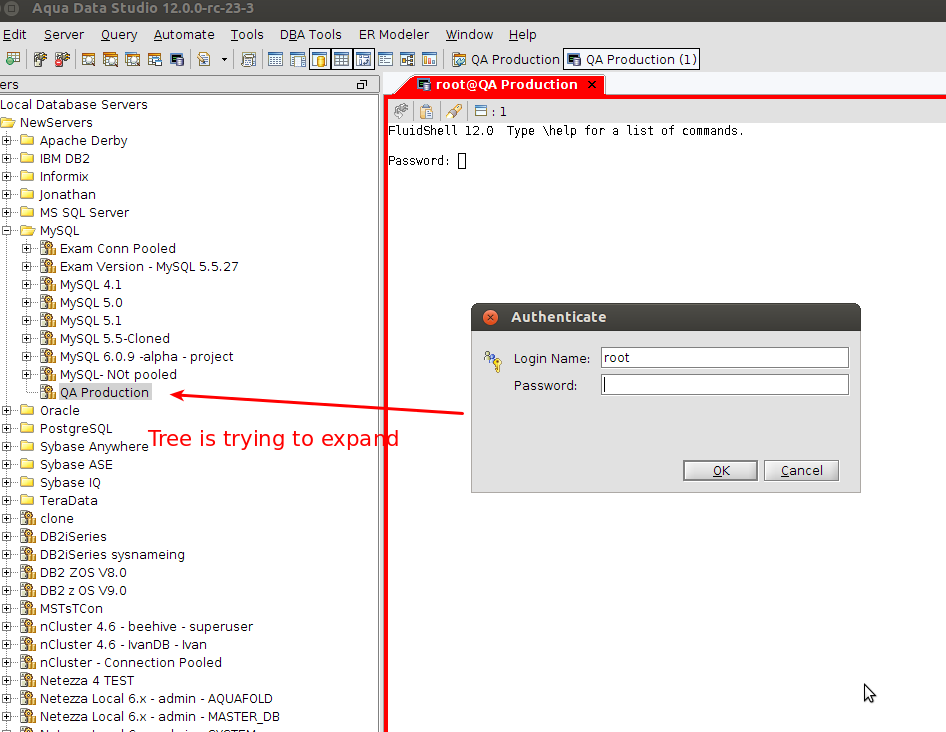Click the details list window icon

point(386,59)
